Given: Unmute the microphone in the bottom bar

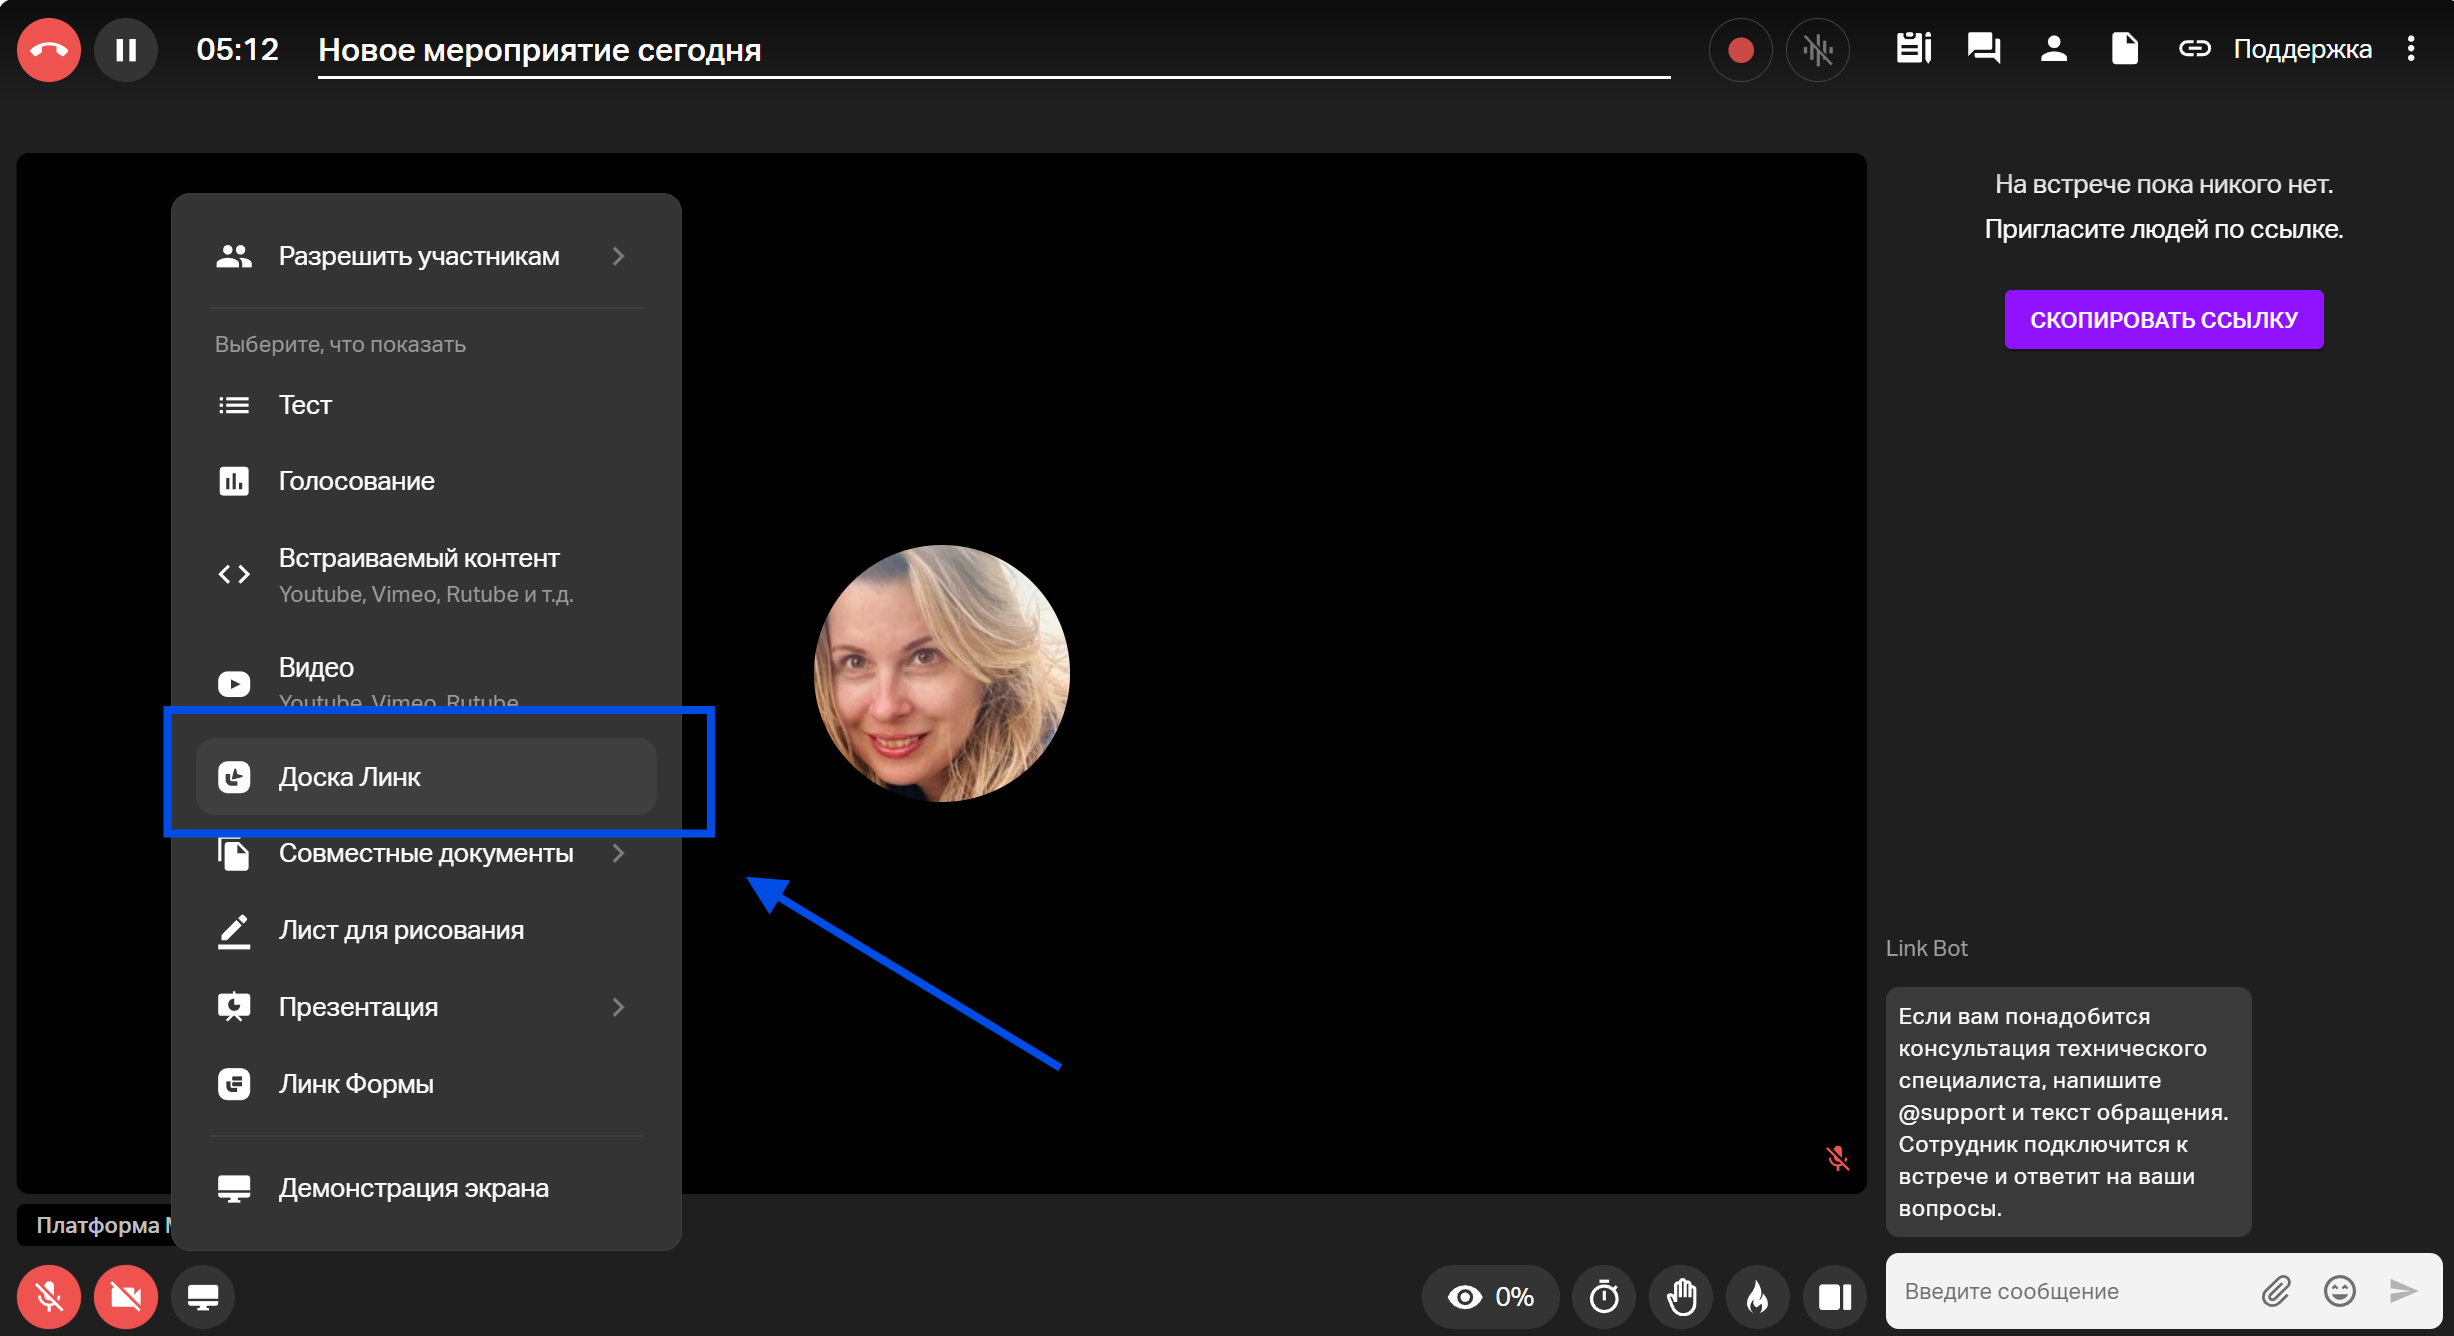Looking at the screenshot, I should (48, 1297).
